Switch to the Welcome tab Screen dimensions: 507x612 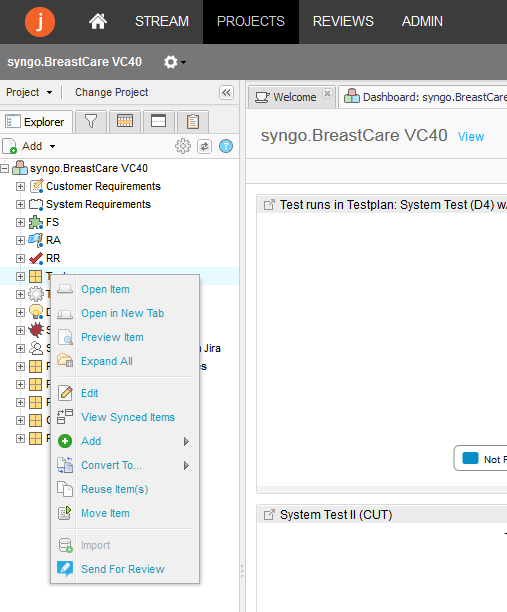pyautogui.click(x=292, y=97)
